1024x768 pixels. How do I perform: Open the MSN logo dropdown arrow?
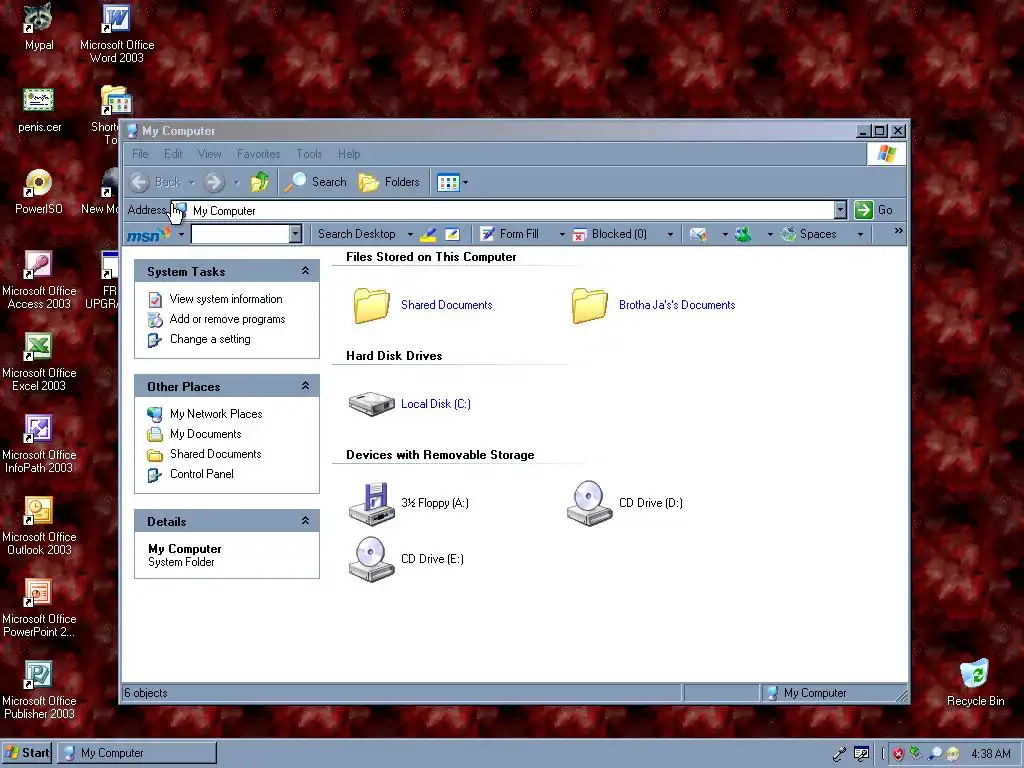click(x=181, y=234)
